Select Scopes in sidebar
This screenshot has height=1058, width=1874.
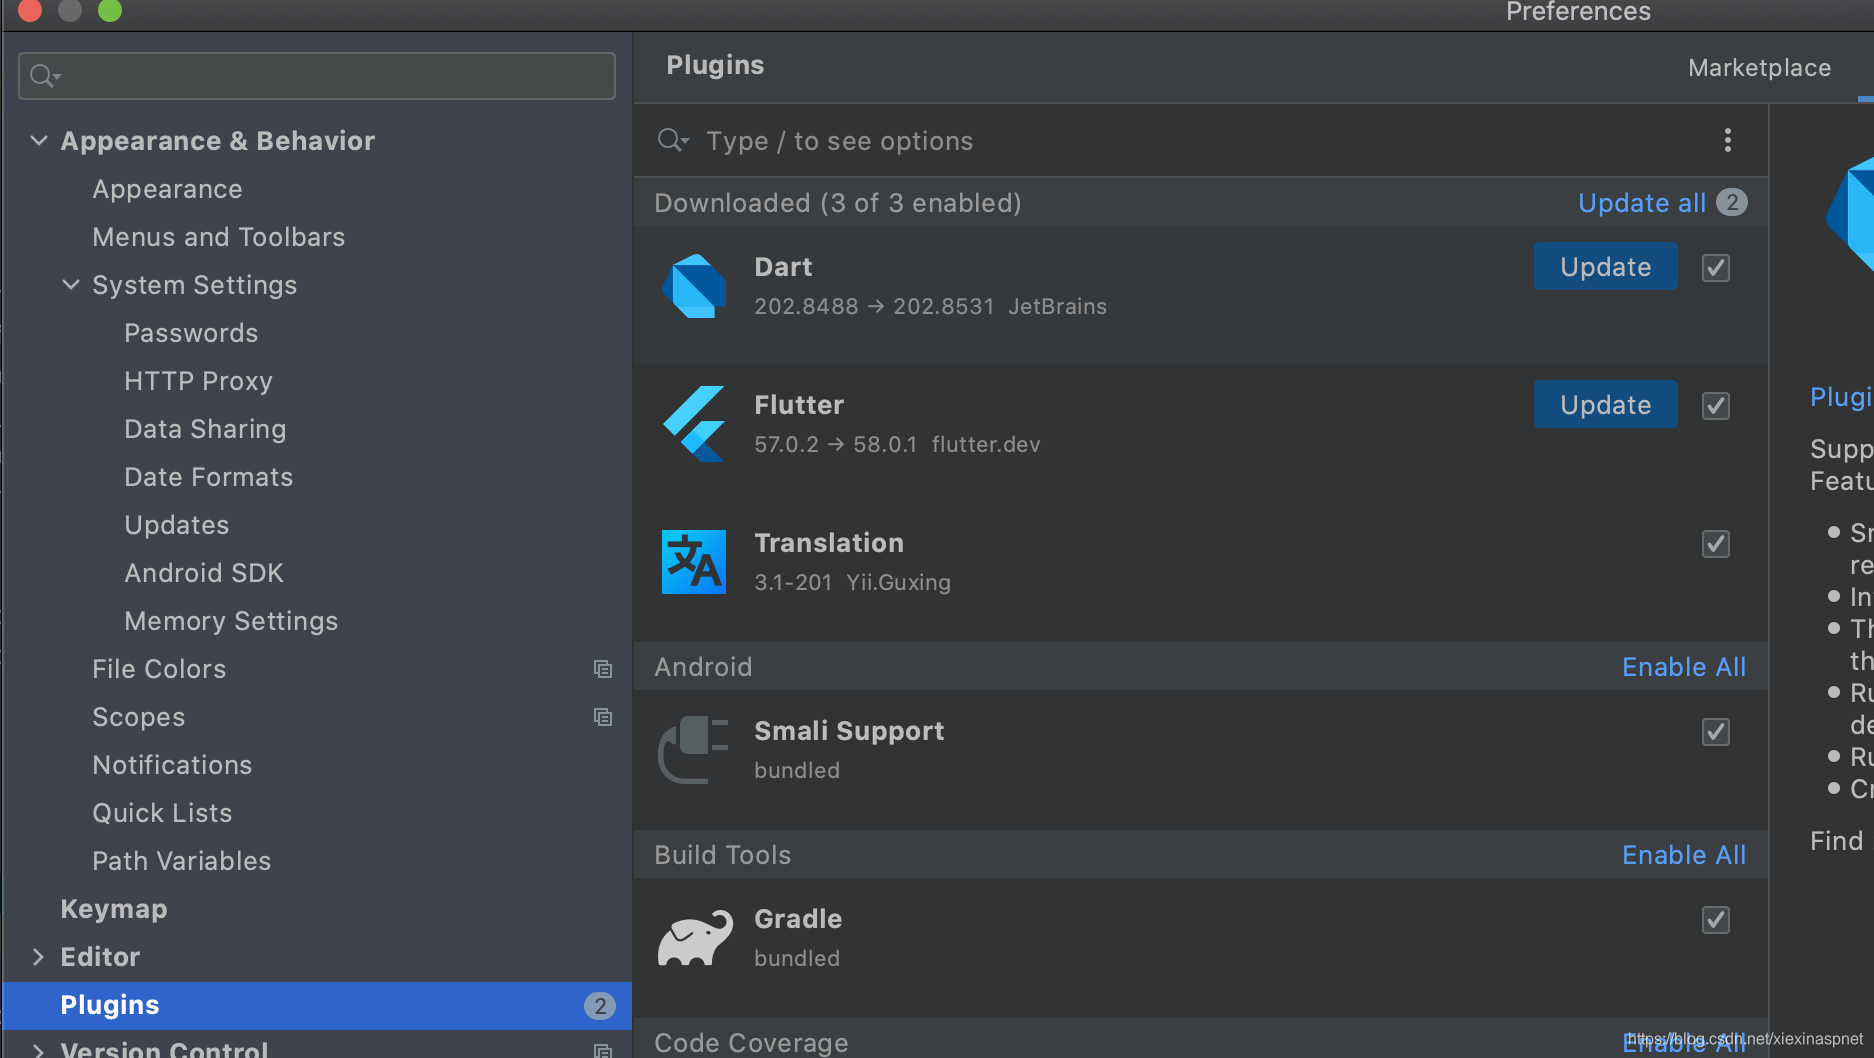point(138,717)
